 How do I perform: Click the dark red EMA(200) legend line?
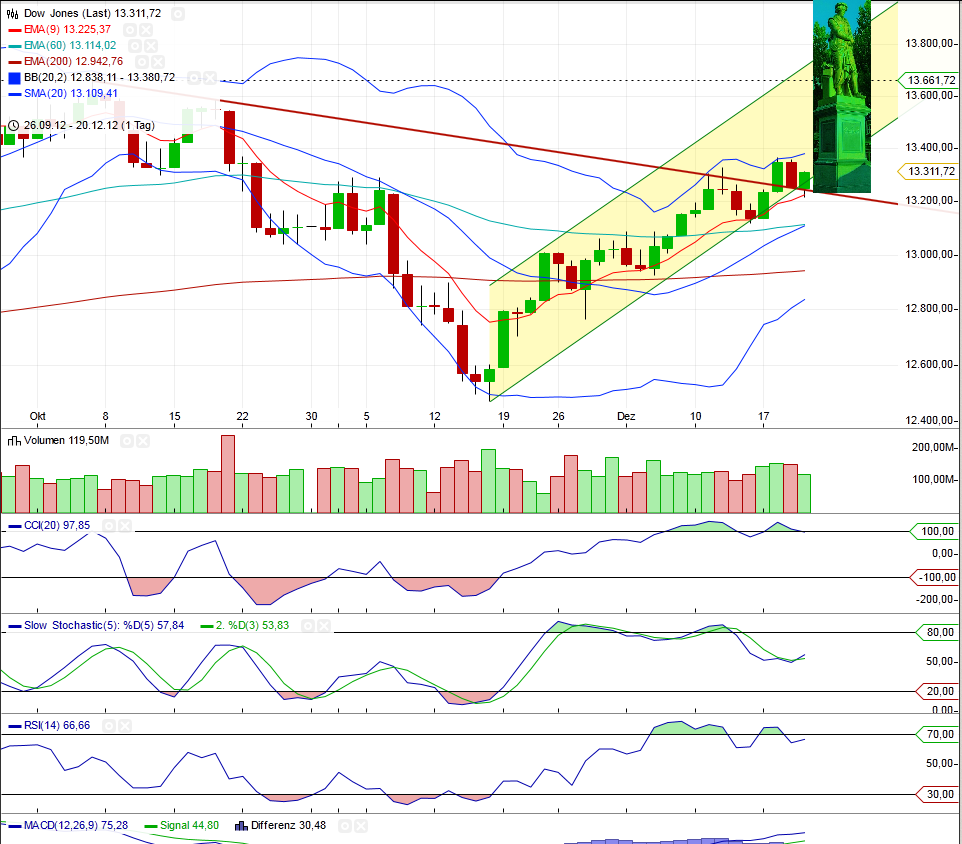pyautogui.click(x=15, y=62)
